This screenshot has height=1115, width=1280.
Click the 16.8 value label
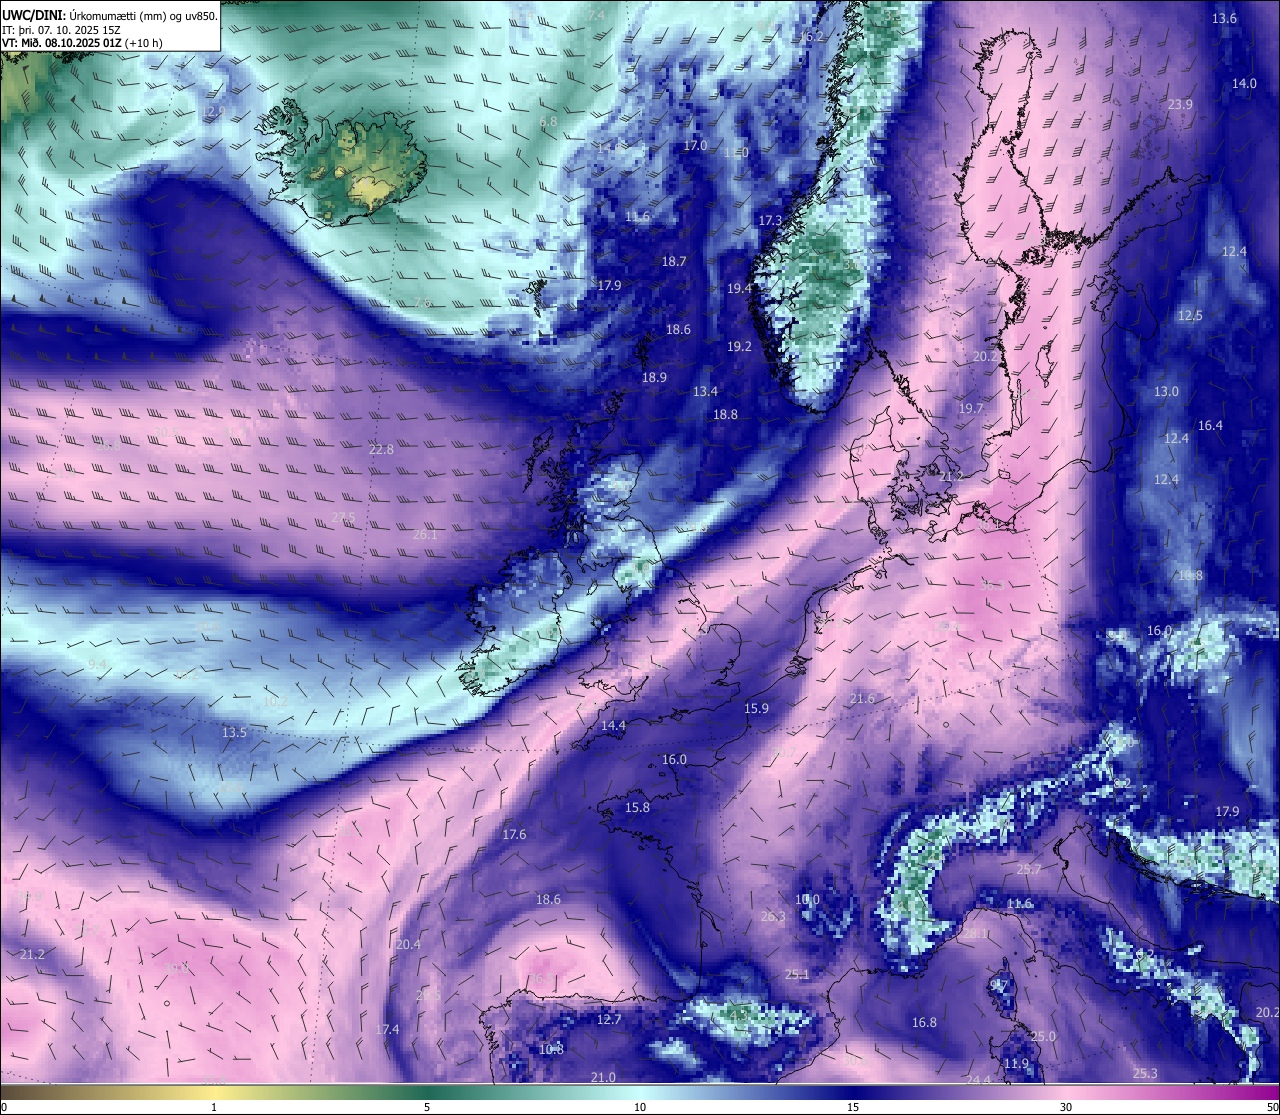coord(924,1022)
